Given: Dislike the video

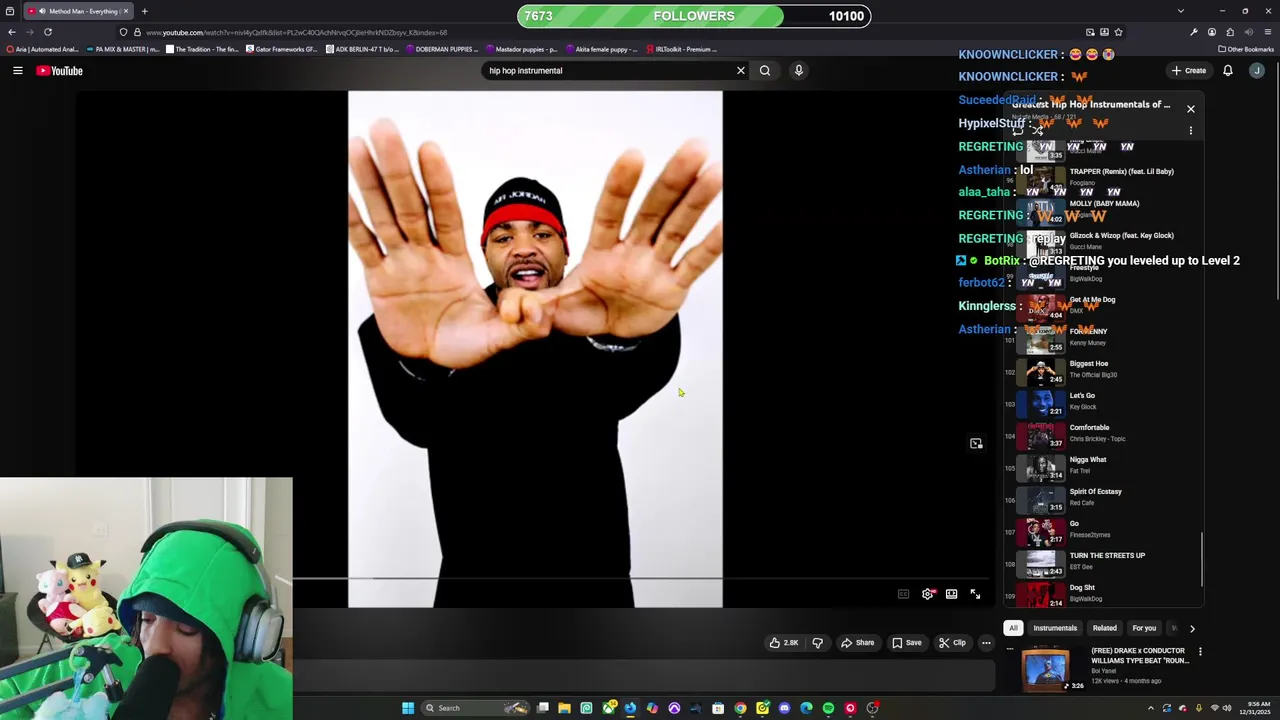Looking at the screenshot, I should (x=817, y=643).
